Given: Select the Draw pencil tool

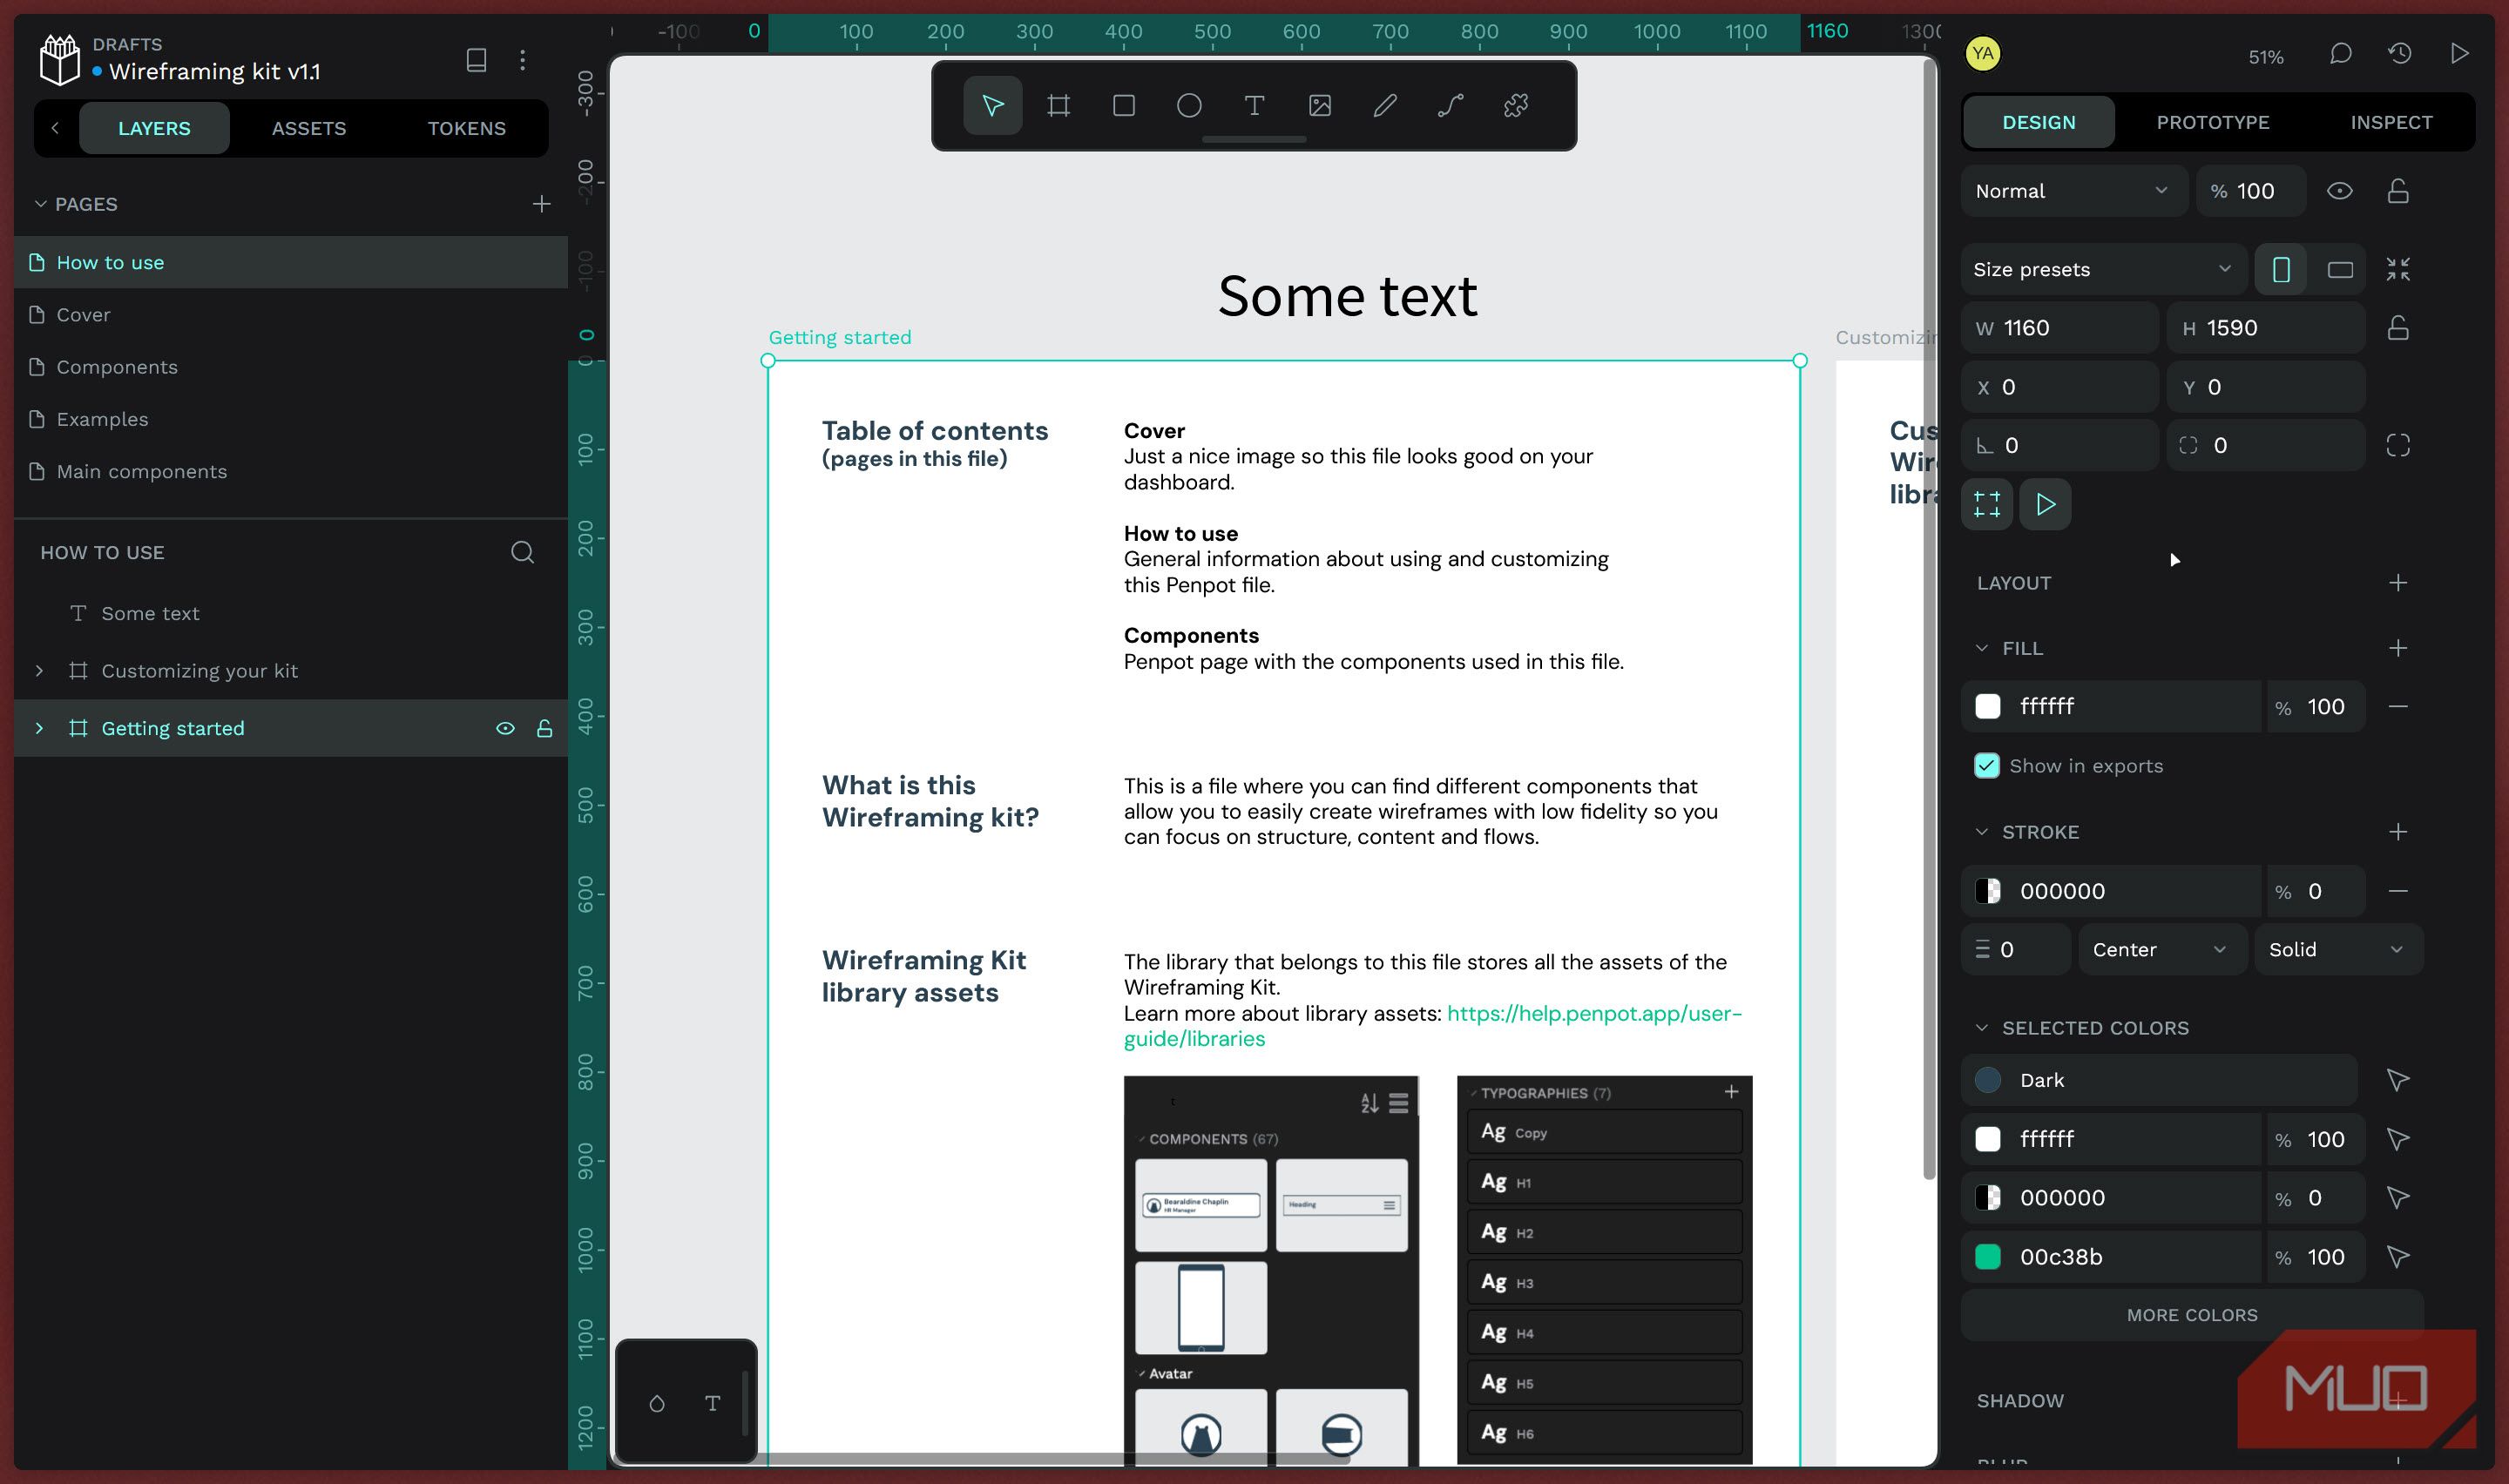Looking at the screenshot, I should click(x=1385, y=105).
